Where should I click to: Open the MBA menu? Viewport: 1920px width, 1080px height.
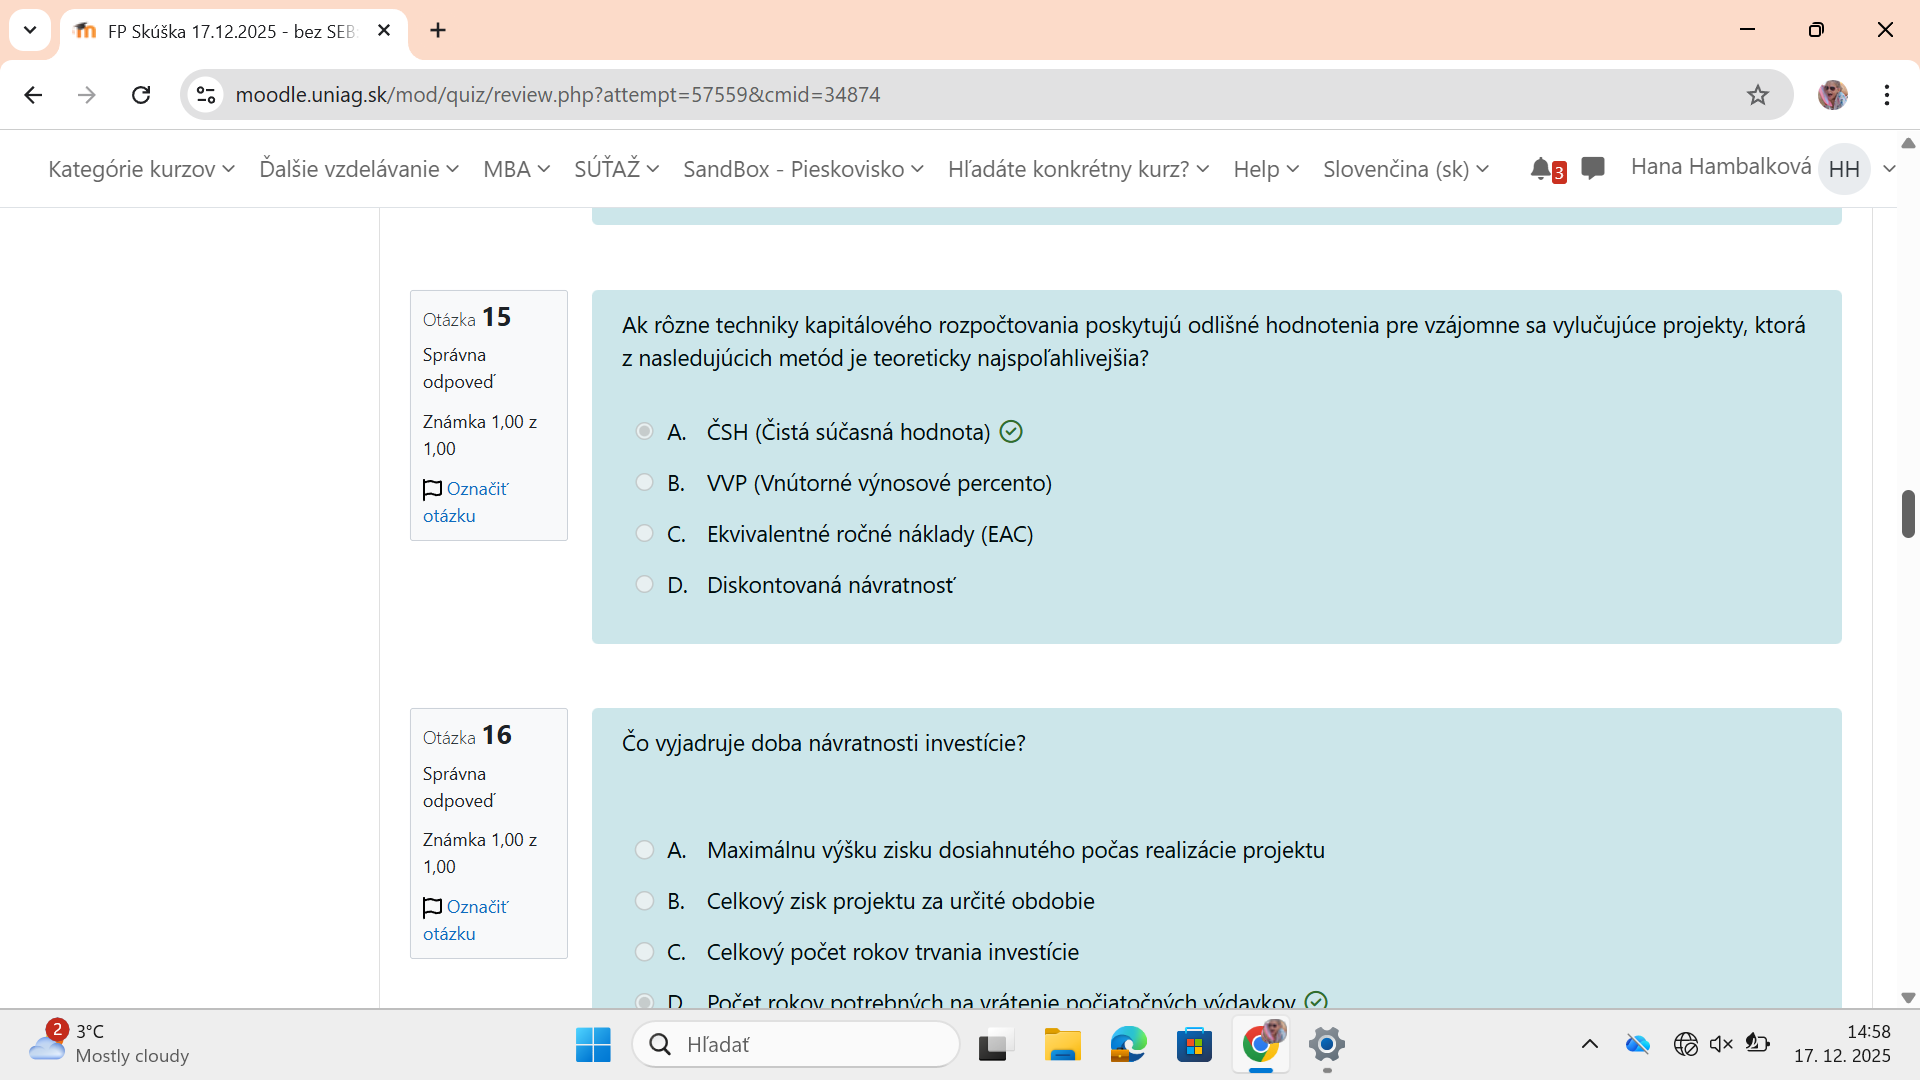(x=516, y=169)
